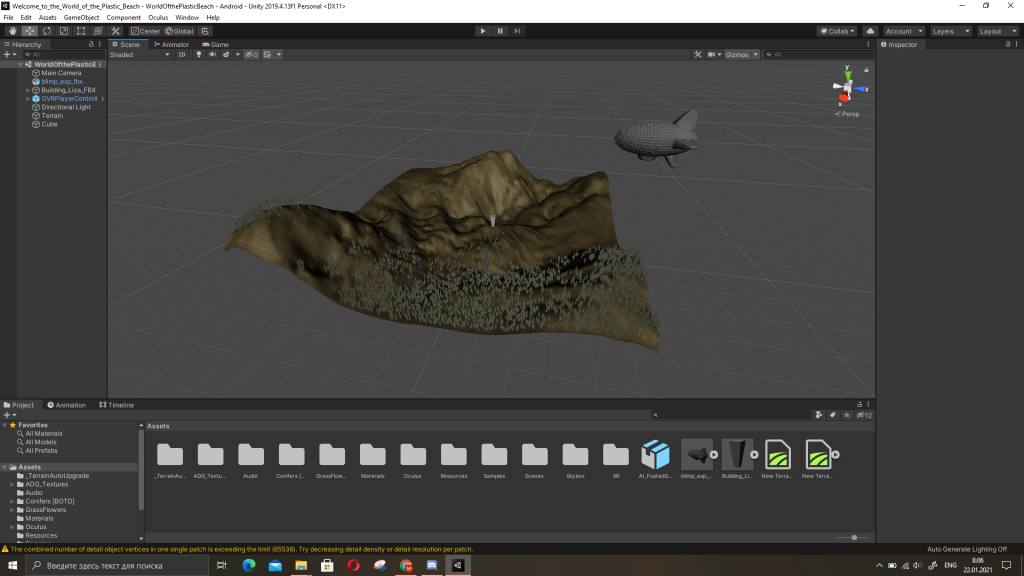Open Hierarchy panel options menu
This screenshot has height=576, width=1024.
100,44
